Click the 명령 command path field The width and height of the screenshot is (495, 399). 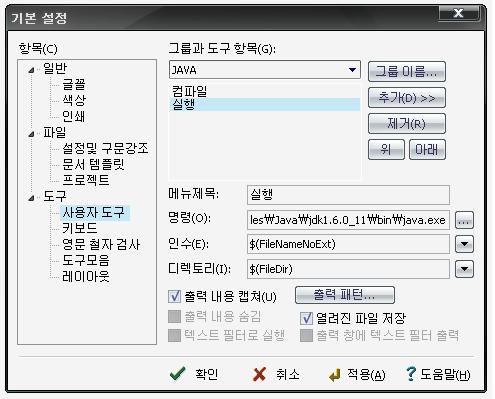tap(348, 220)
